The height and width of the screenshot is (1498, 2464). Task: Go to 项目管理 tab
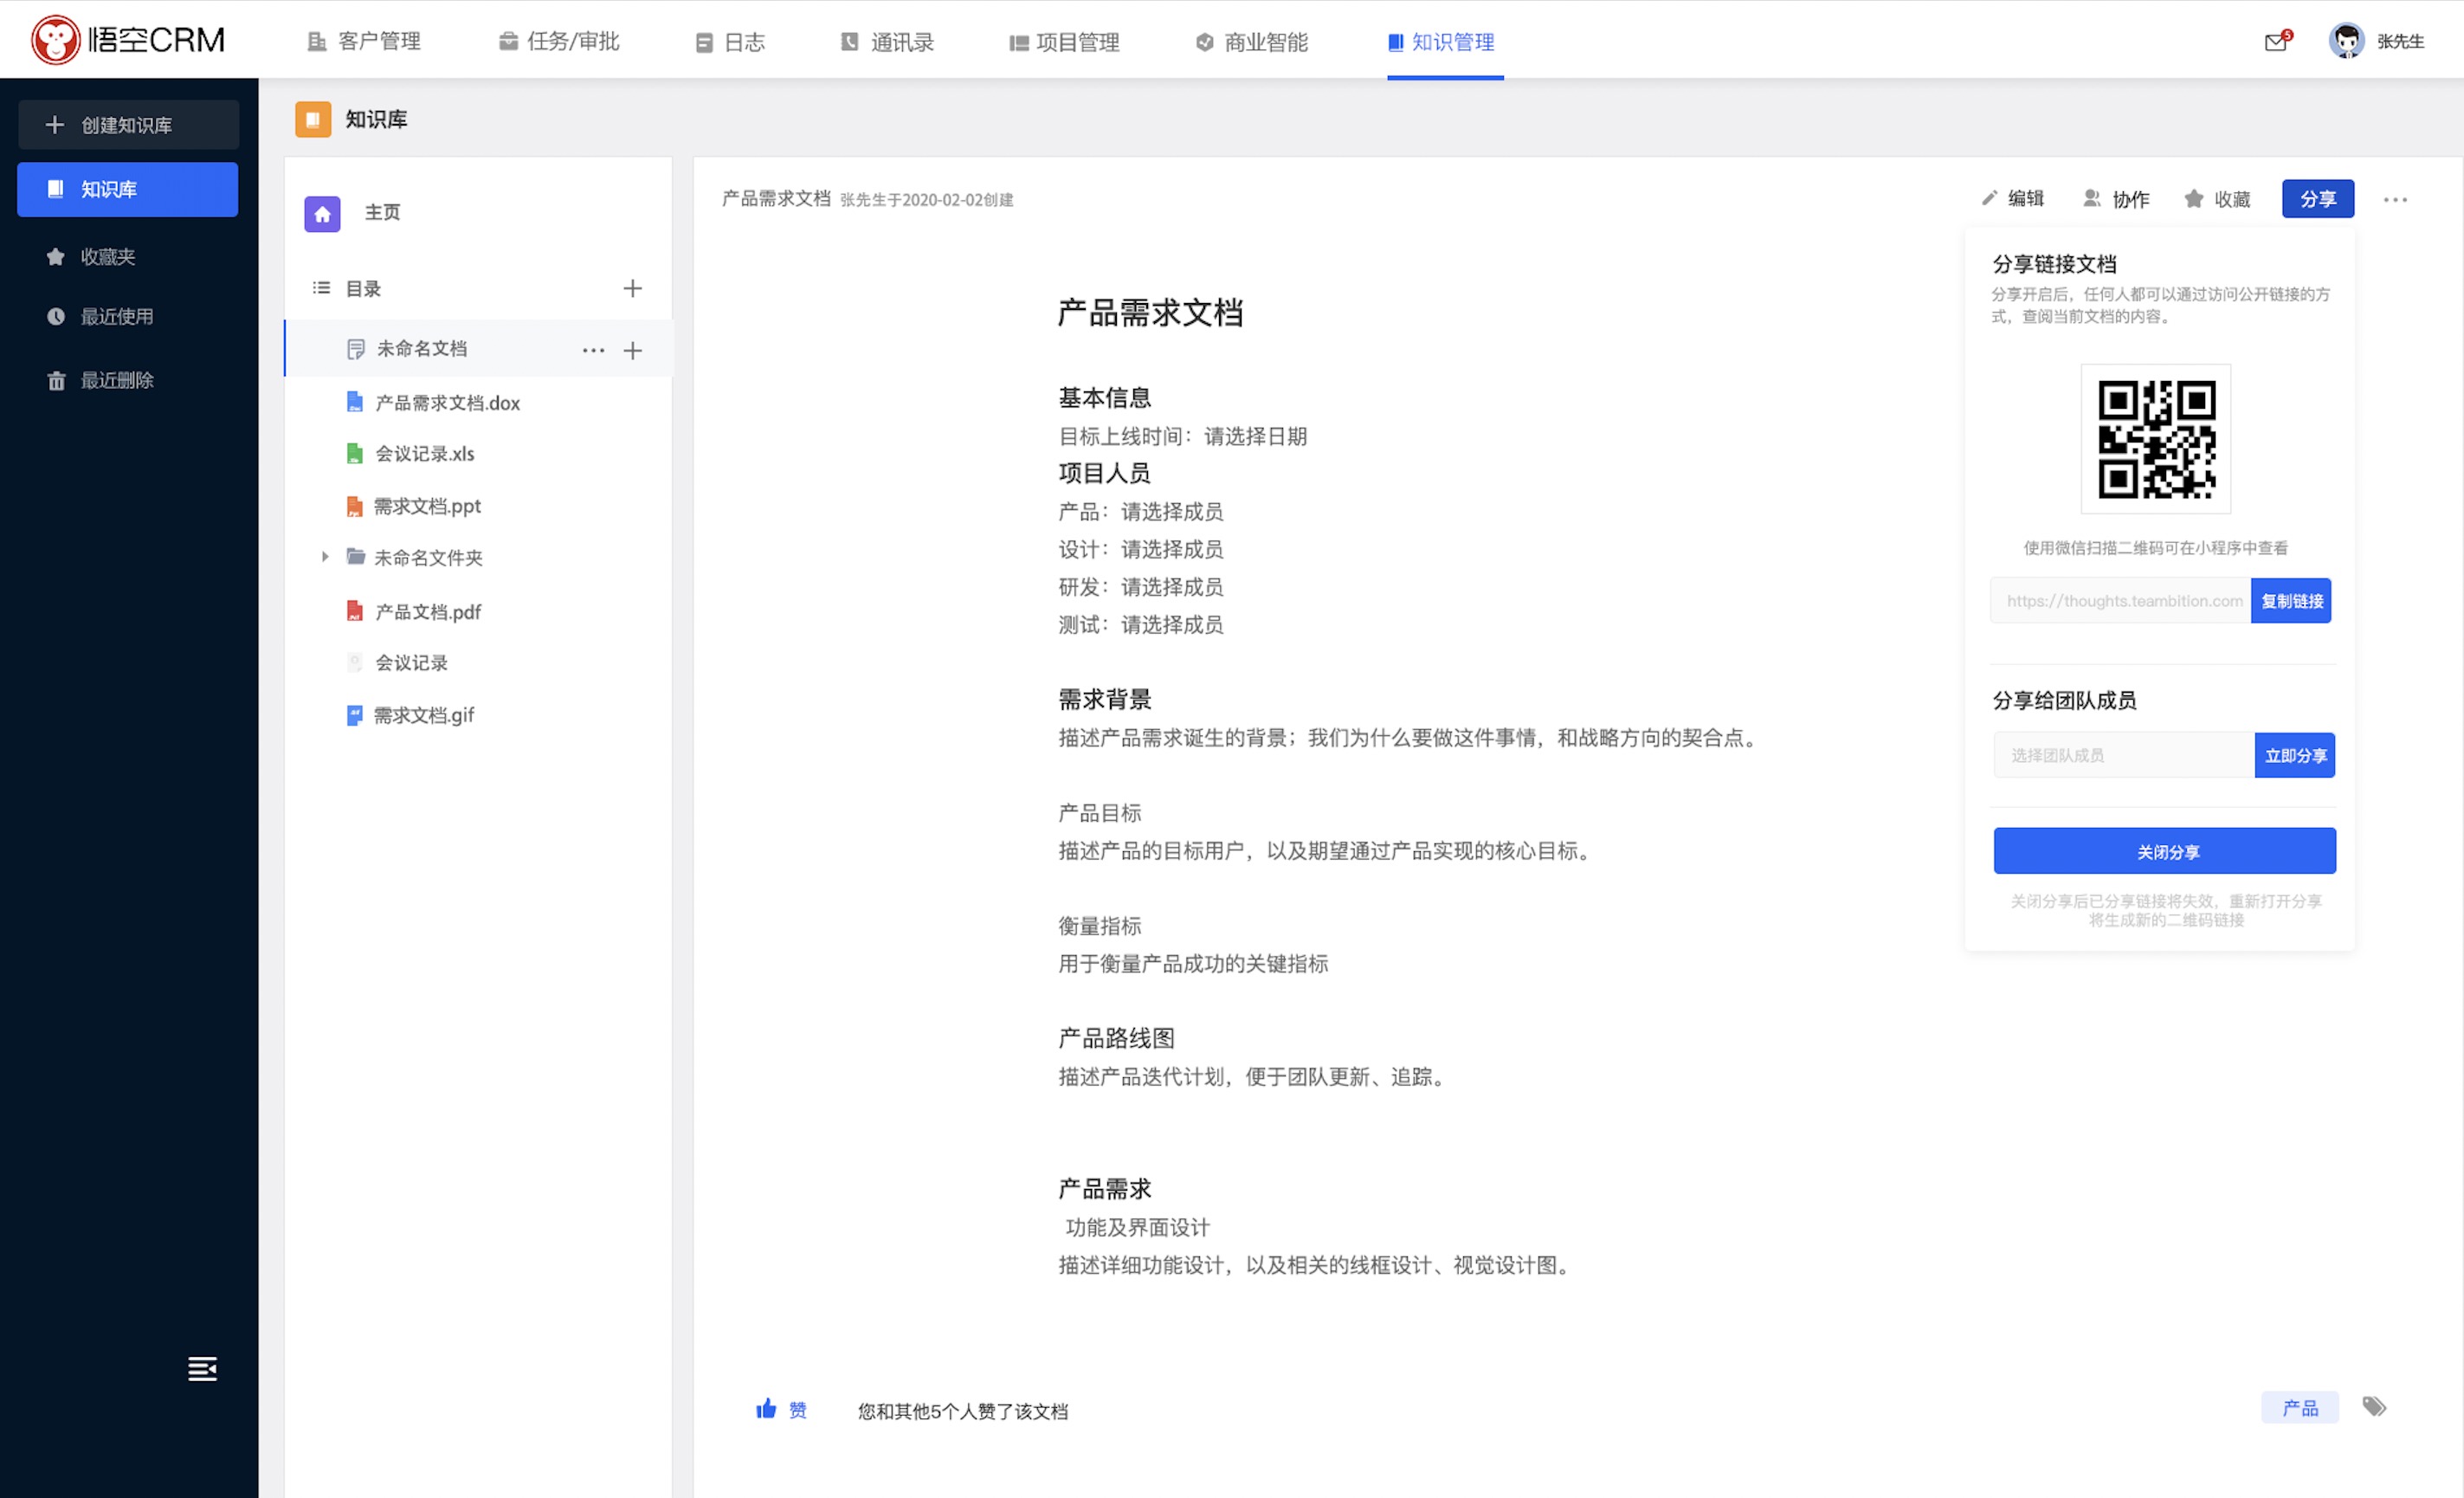click(1064, 42)
